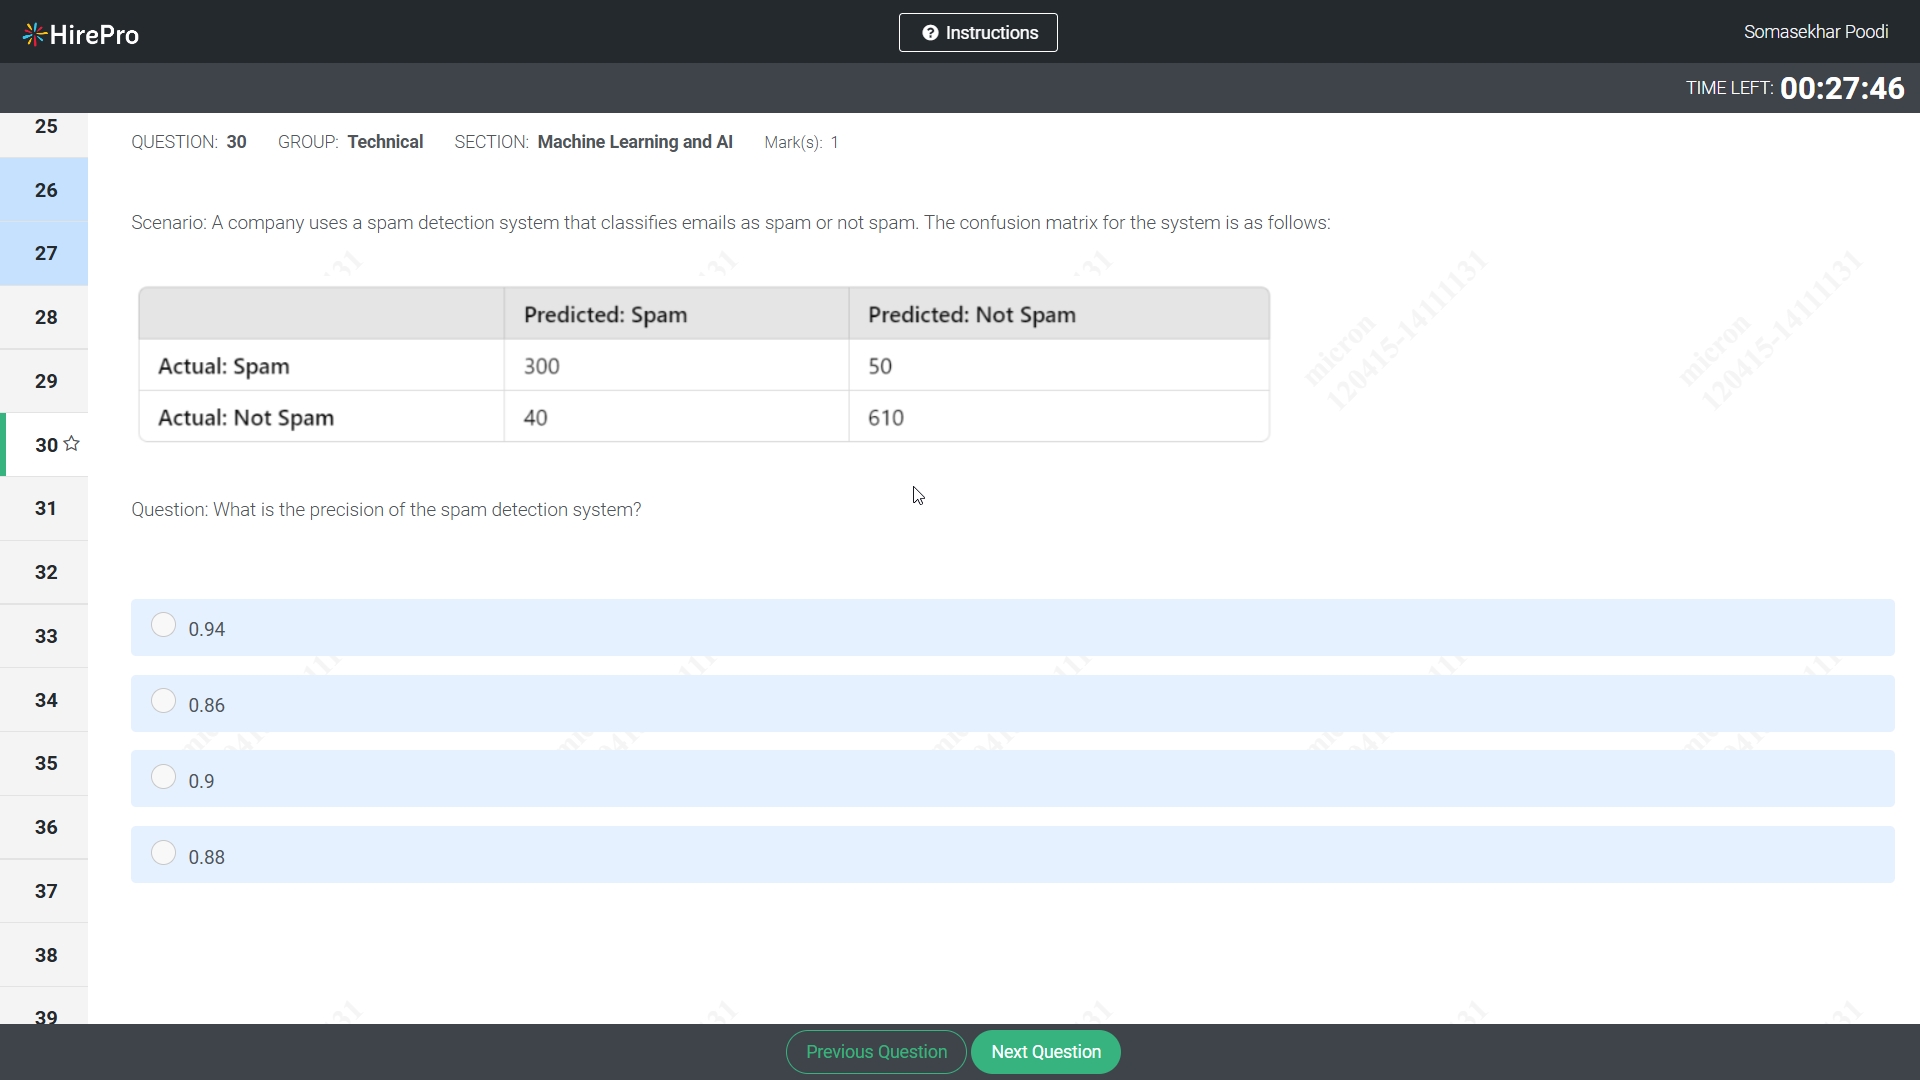
Task: Click the table cell with value 50
Action: [1059, 366]
